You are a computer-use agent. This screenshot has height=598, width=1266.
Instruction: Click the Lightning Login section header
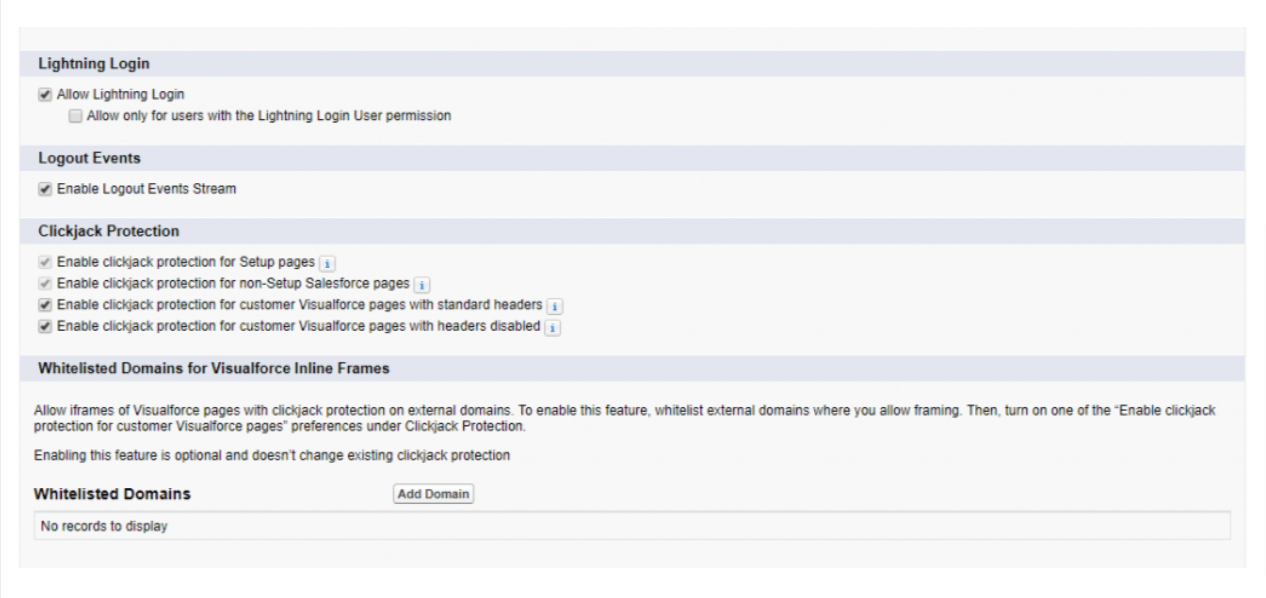pos(94,64)
